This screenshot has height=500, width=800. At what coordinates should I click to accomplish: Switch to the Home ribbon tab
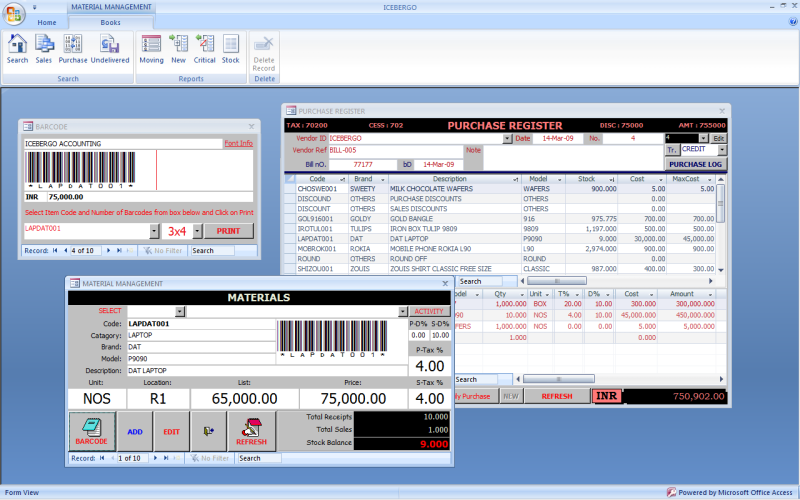[47, 22]
